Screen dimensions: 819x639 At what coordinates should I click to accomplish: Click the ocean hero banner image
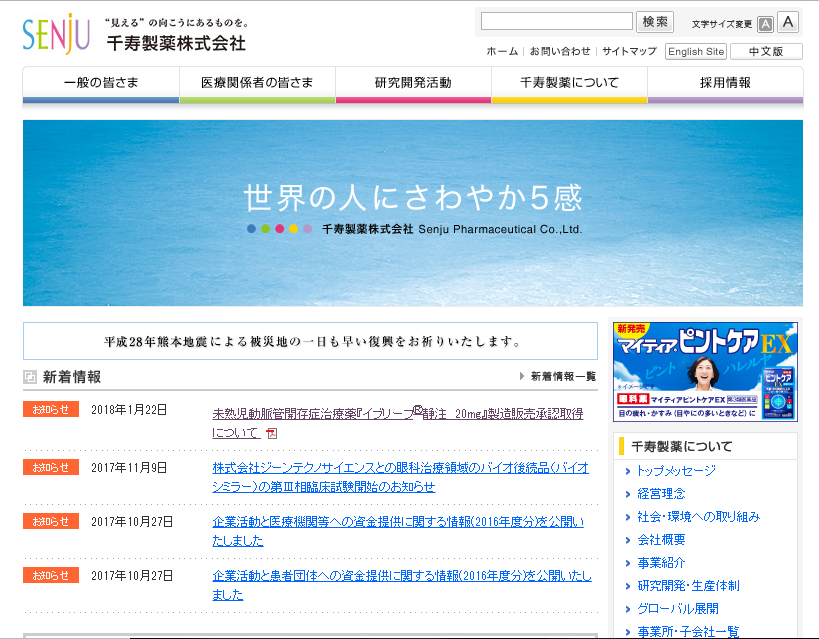[413, 213]
